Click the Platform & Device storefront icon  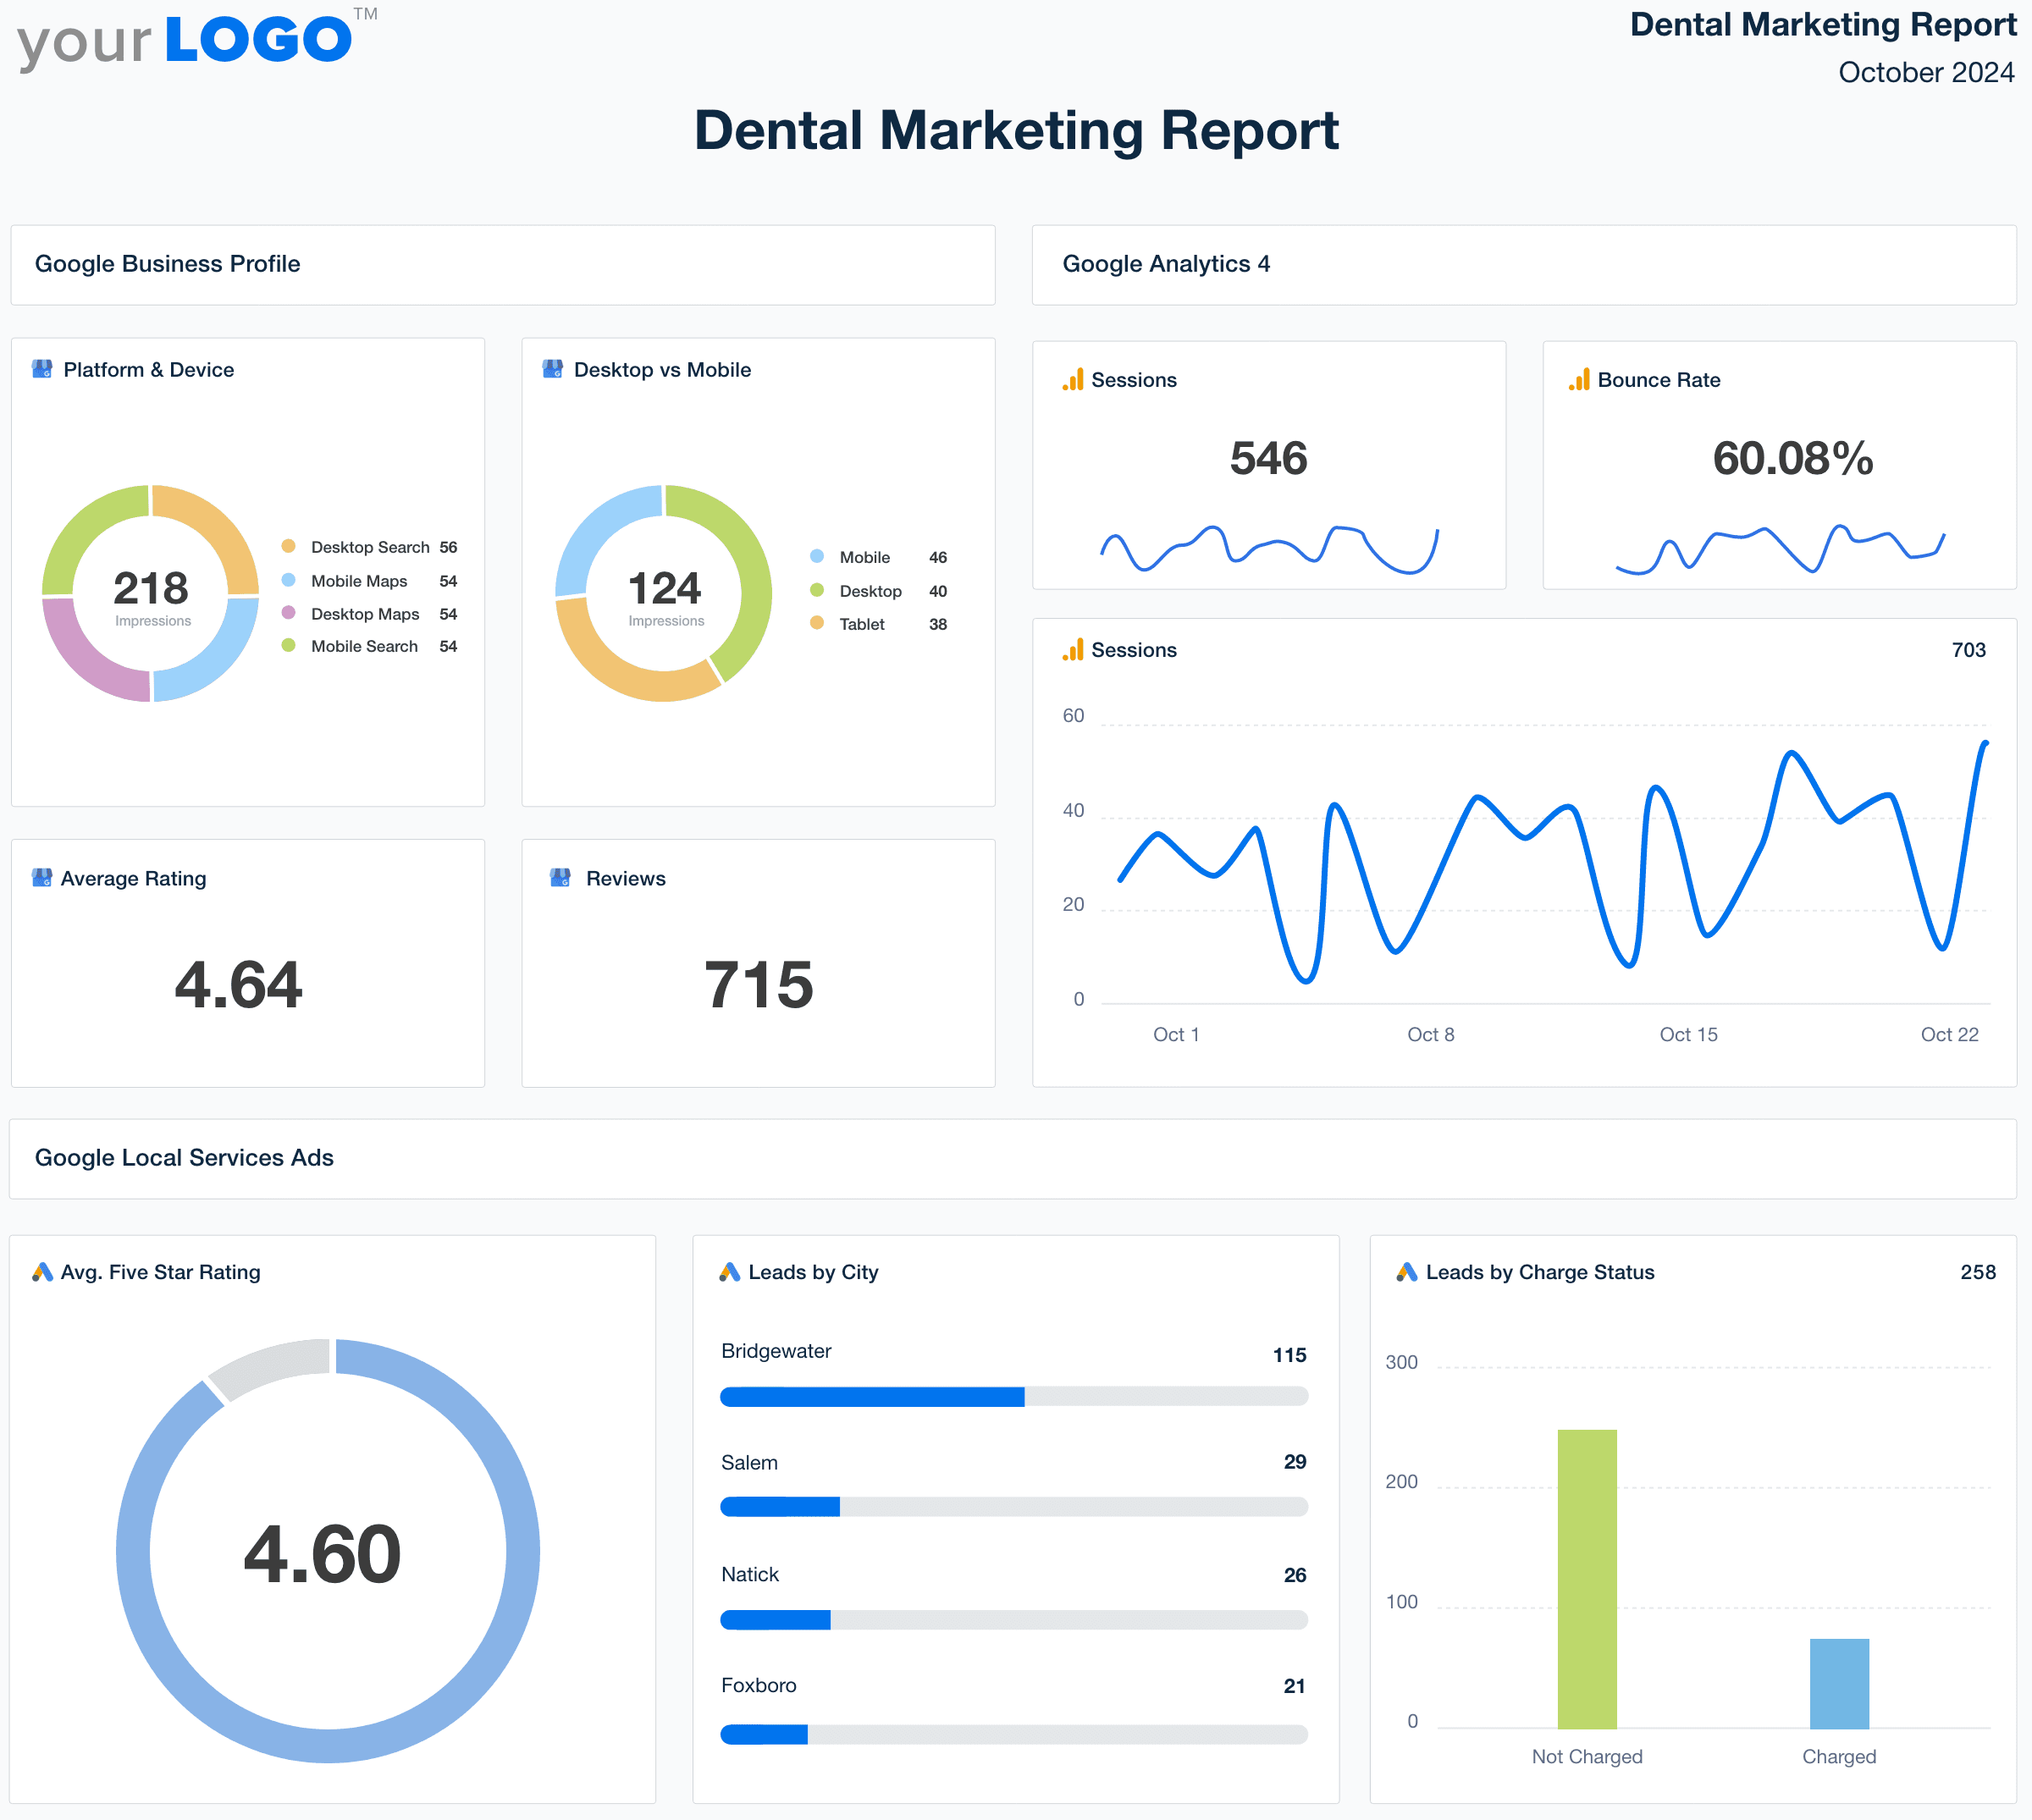pyautogui.click(x=42, y=369)
